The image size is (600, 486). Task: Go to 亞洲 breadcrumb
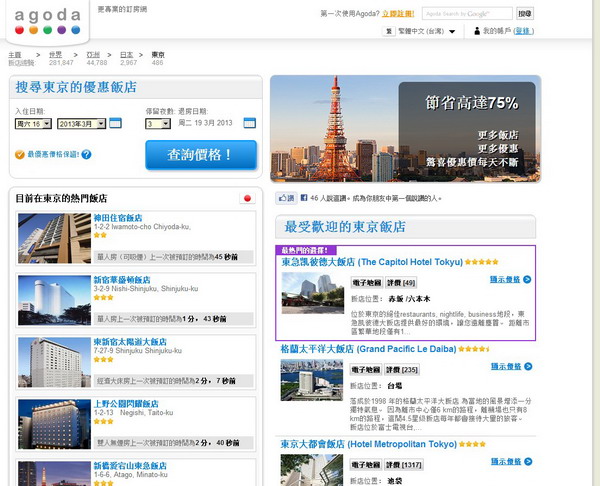93,55
